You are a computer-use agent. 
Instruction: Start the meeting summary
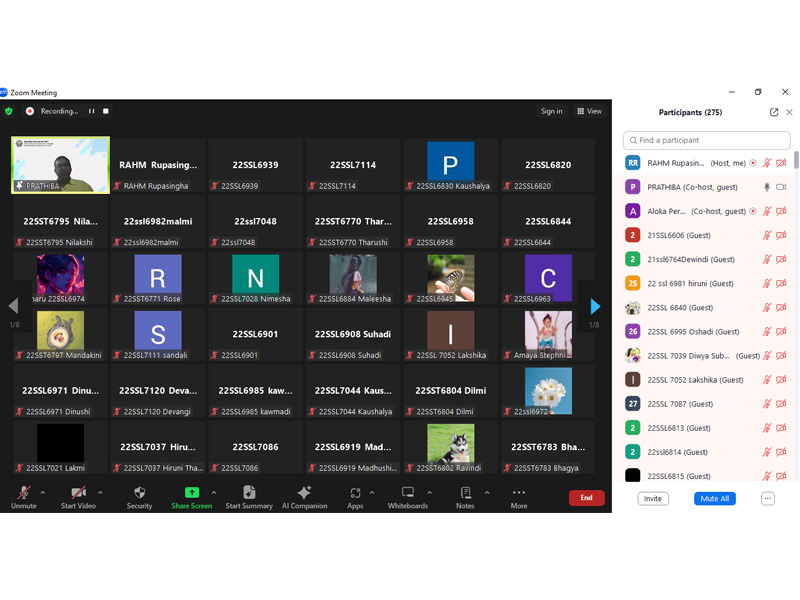pos(249,497)
